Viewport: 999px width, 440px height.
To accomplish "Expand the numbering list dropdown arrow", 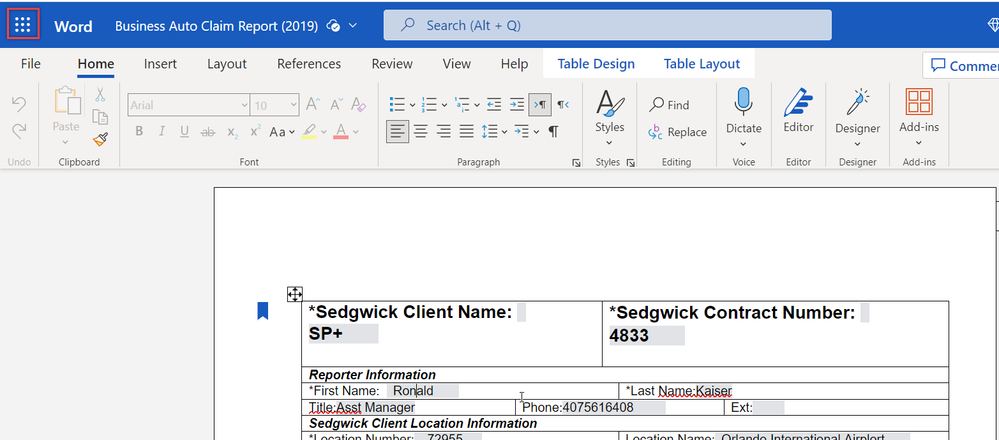I will click(x=444, y=105).
